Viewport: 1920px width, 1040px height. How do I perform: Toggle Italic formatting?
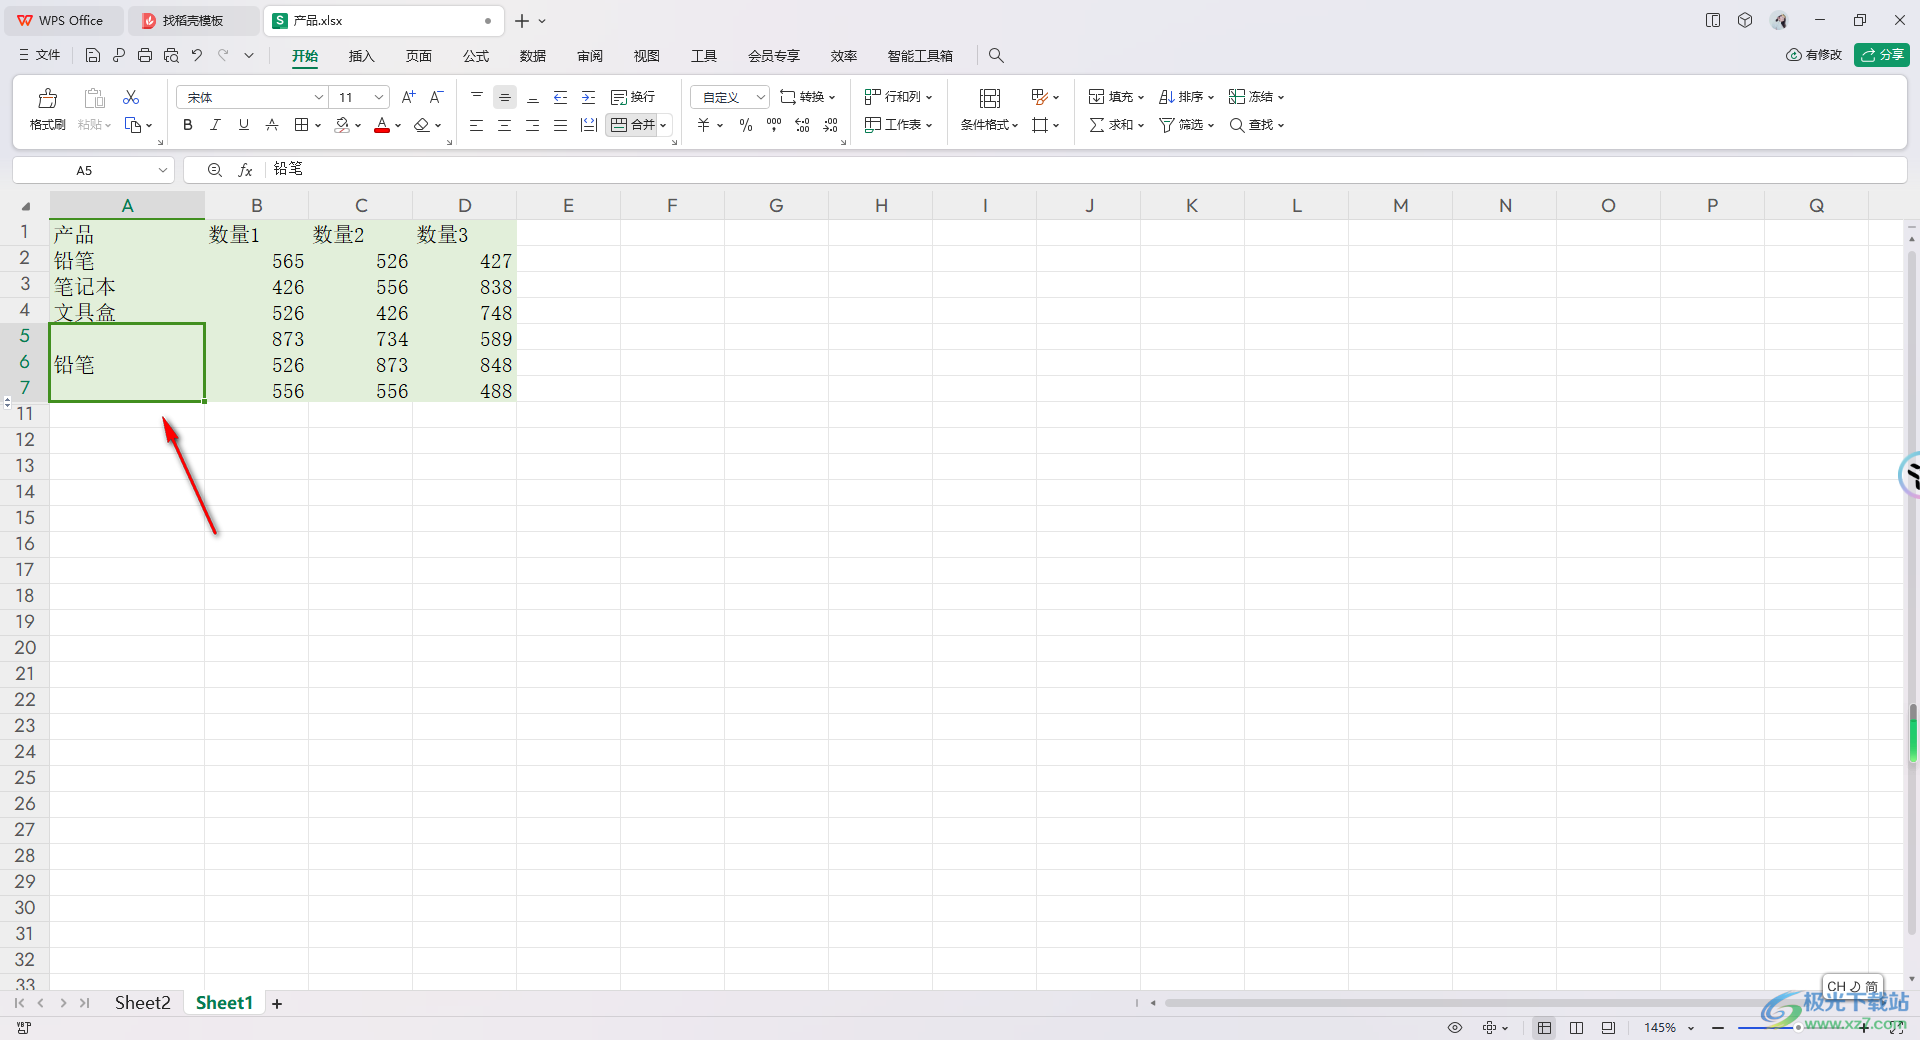(x=215, y=125)
